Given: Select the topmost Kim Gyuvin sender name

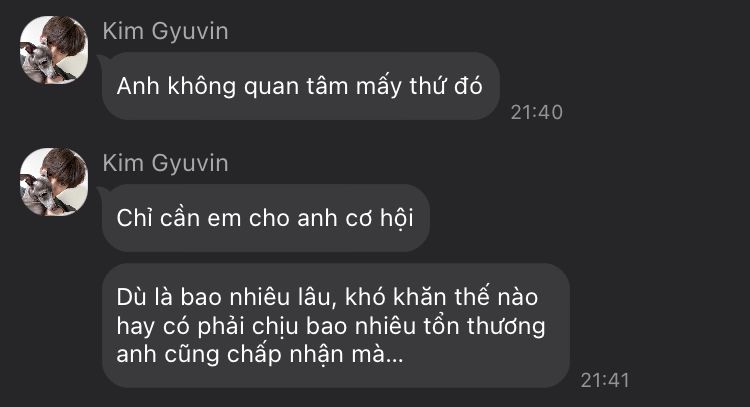Looking at the screenshot, I should [165, 32].
